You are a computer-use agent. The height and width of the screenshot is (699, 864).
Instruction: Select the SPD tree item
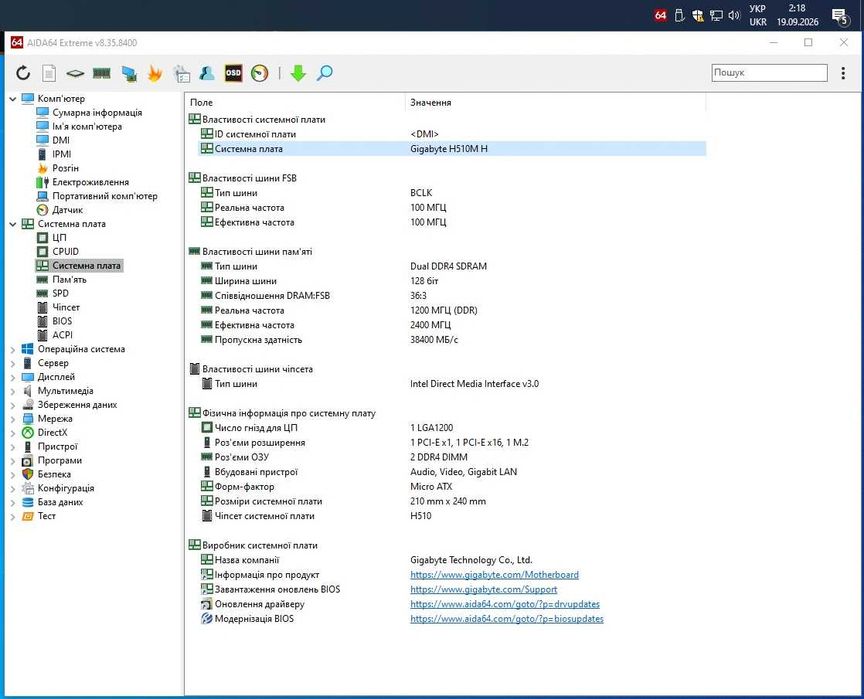click(x=60, y=293)
